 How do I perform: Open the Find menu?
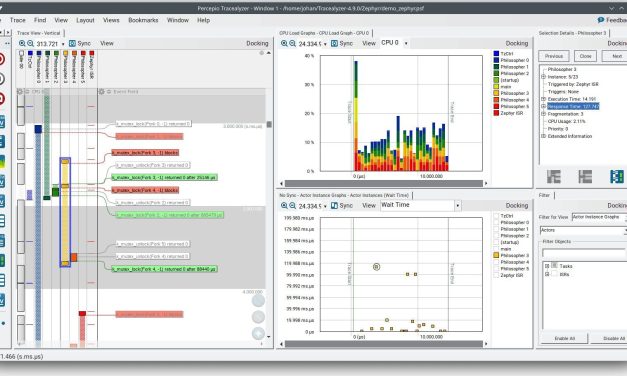40,20
